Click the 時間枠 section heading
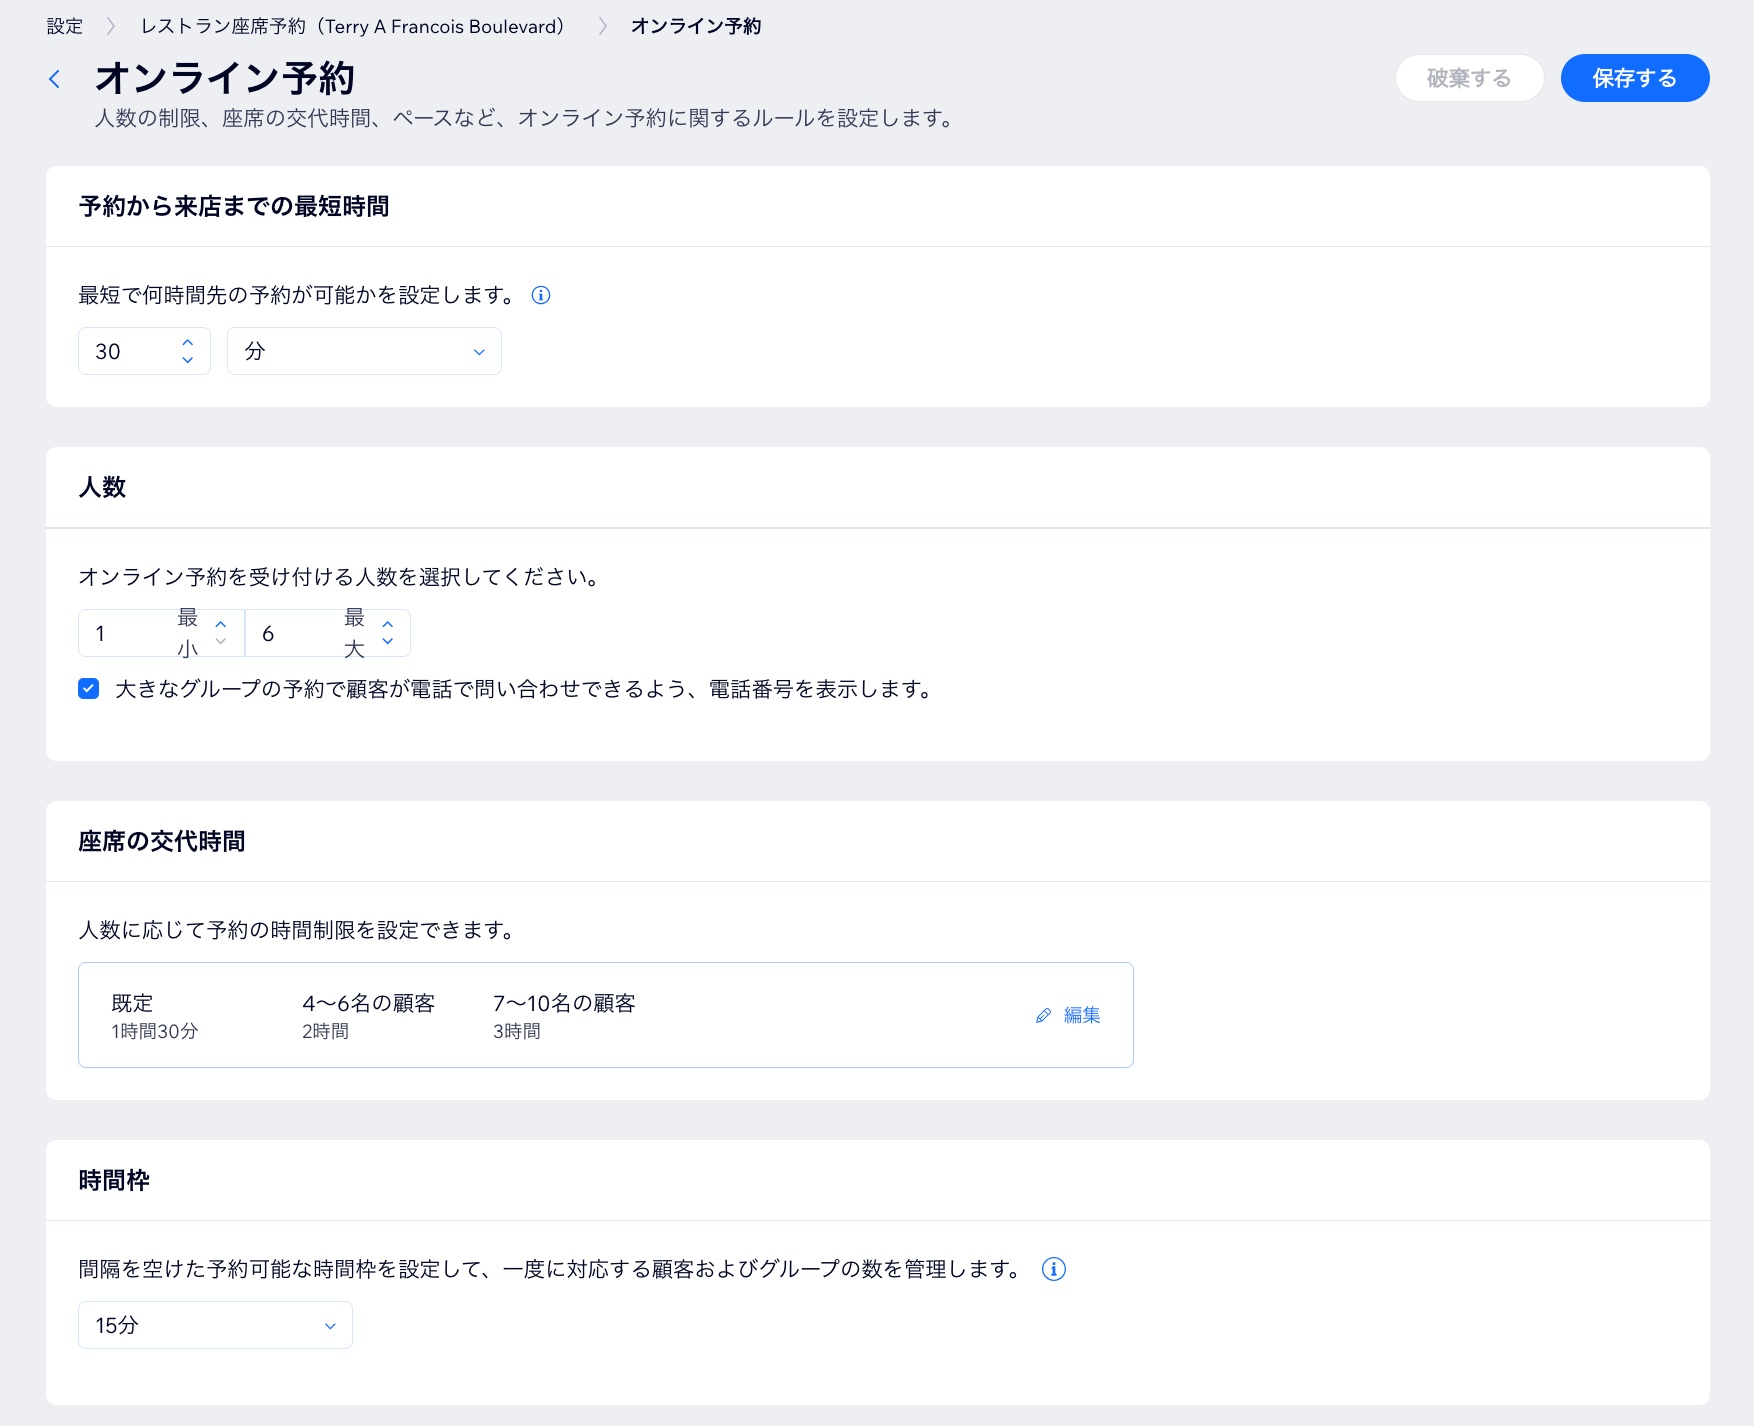Viewport: 1754px width, 1426px height. 114,1180
